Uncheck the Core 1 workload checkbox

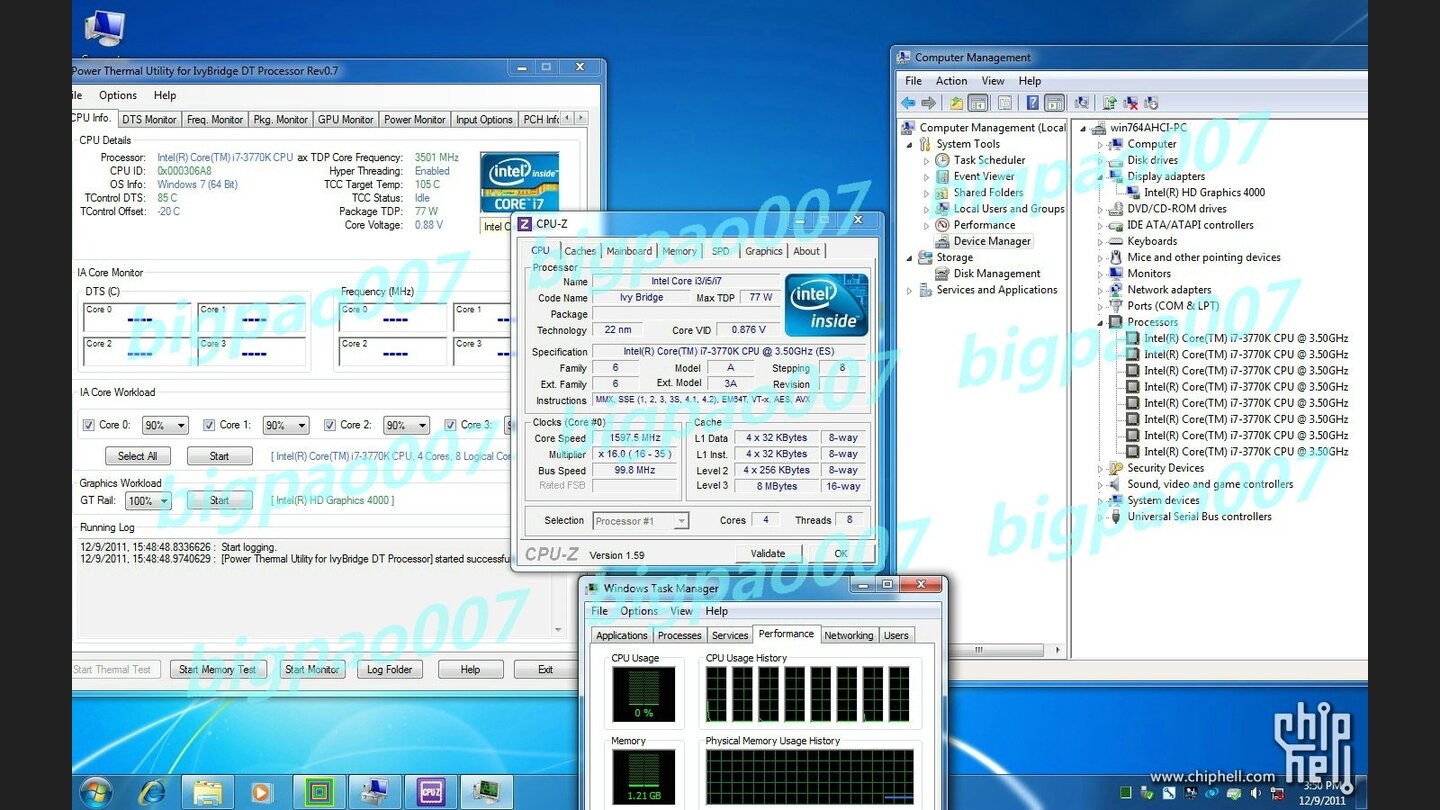[209, 425]
